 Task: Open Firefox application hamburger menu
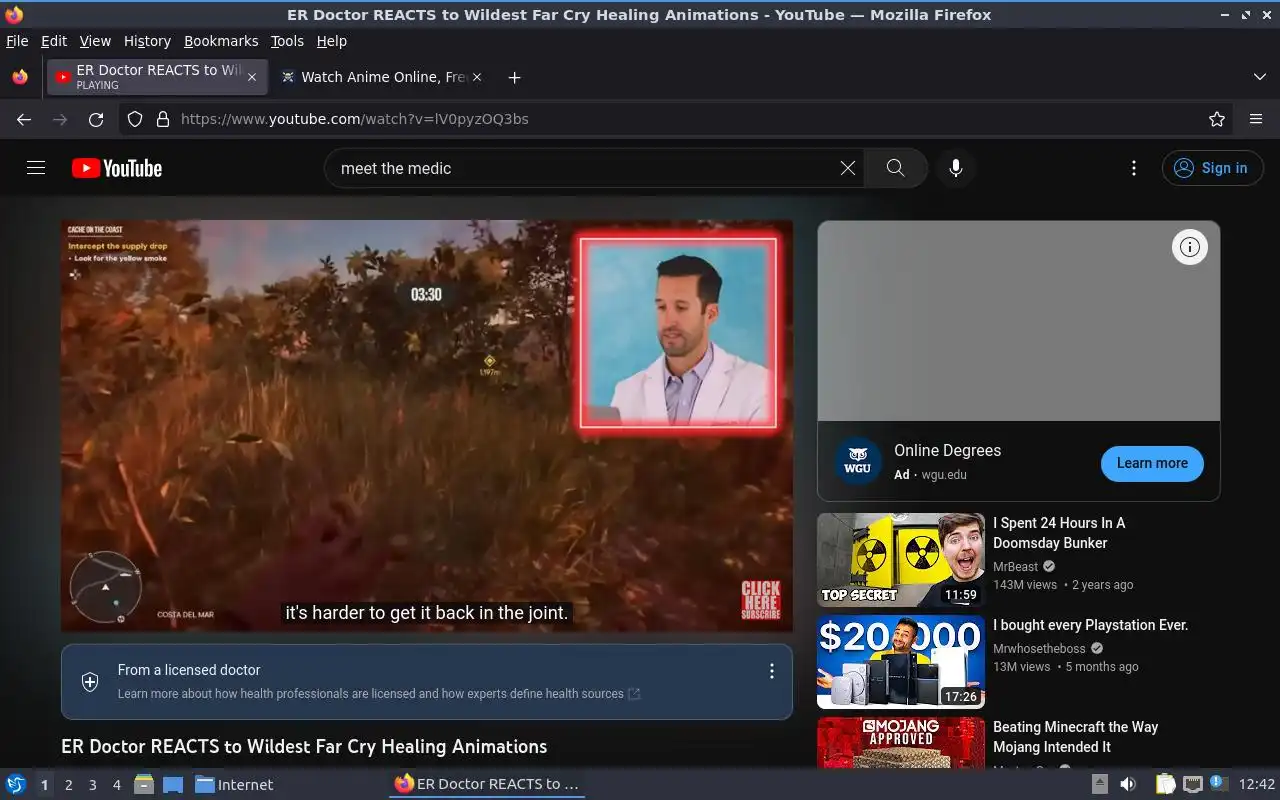click(x=1256, y=119)
